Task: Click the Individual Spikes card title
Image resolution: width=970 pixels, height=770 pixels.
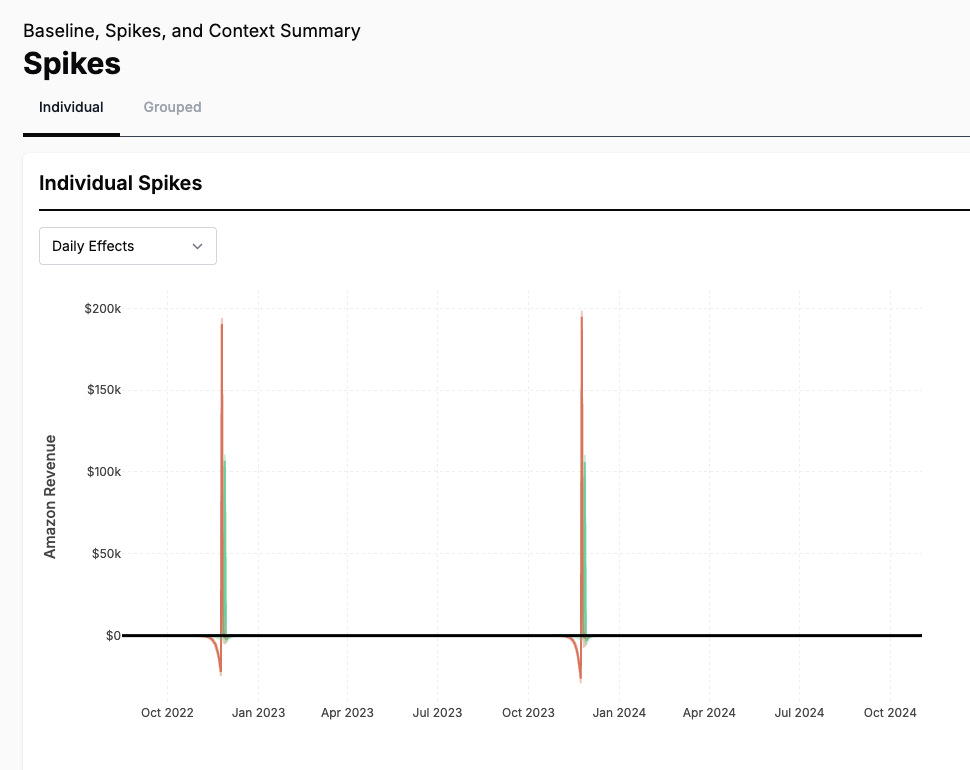Action: pos(120,183)
